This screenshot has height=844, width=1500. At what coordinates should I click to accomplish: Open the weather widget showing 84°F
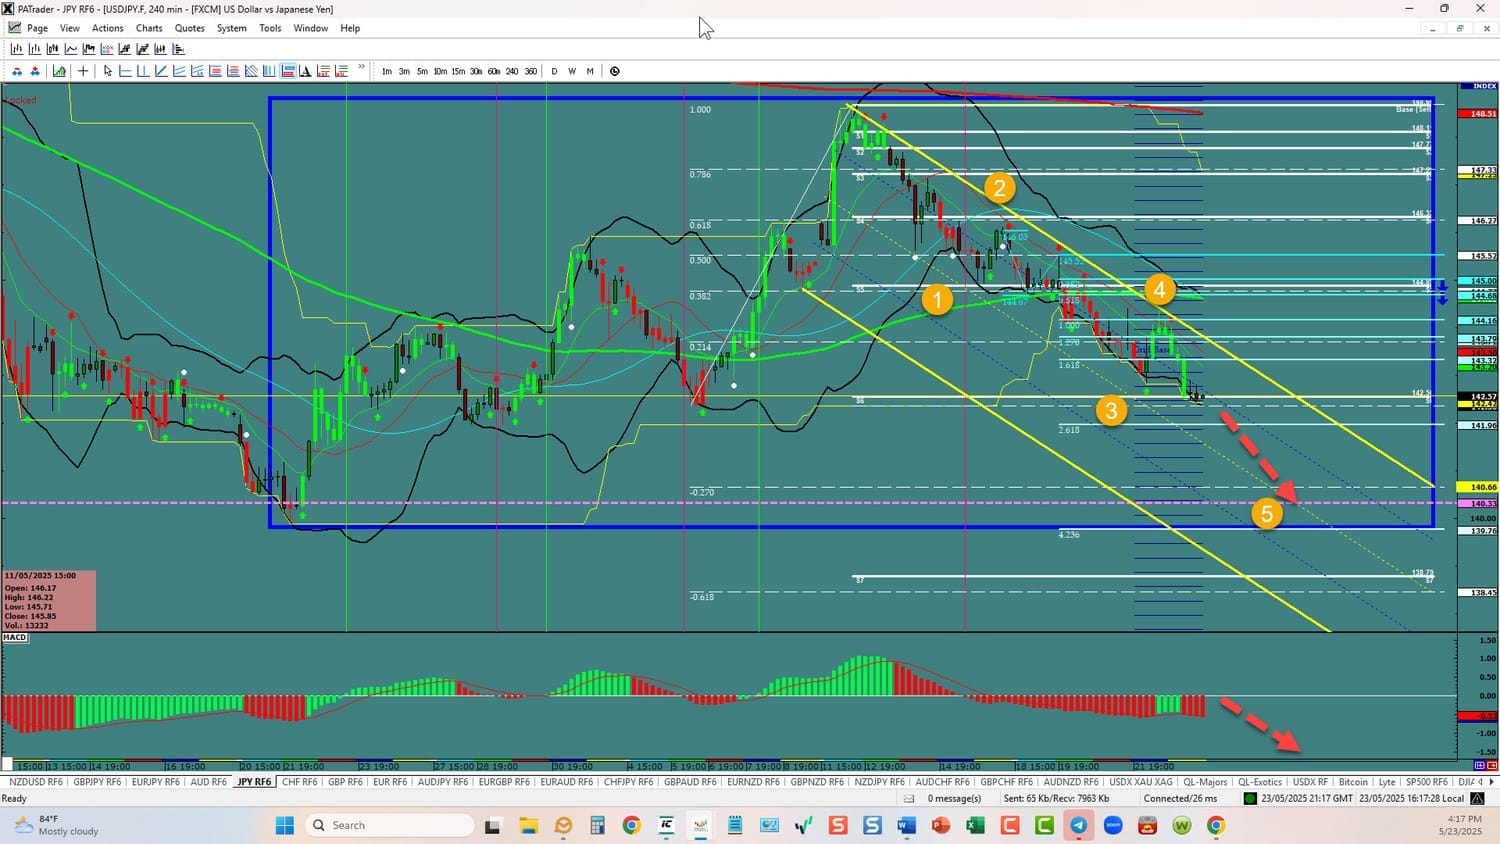[x=58, y=825]
